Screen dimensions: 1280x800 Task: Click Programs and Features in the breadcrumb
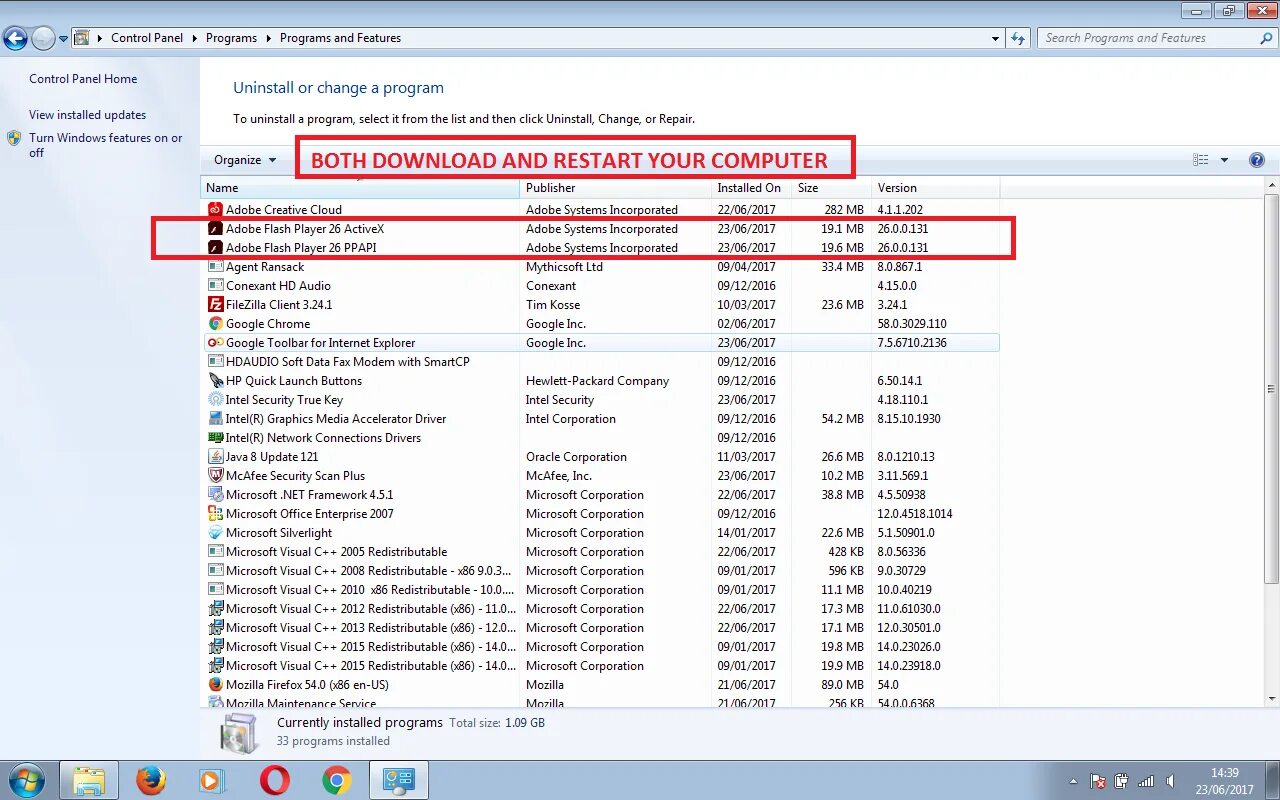[x=340, y=38]
